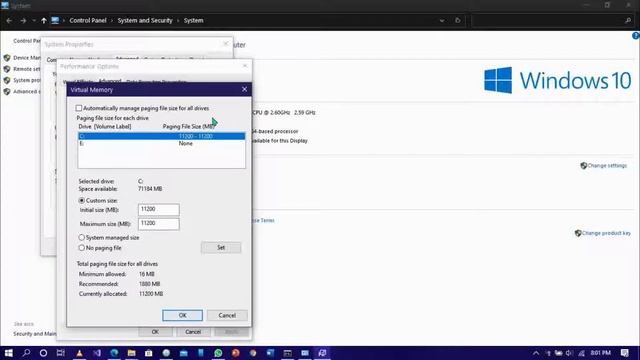Click the Set button

point(221,247)
